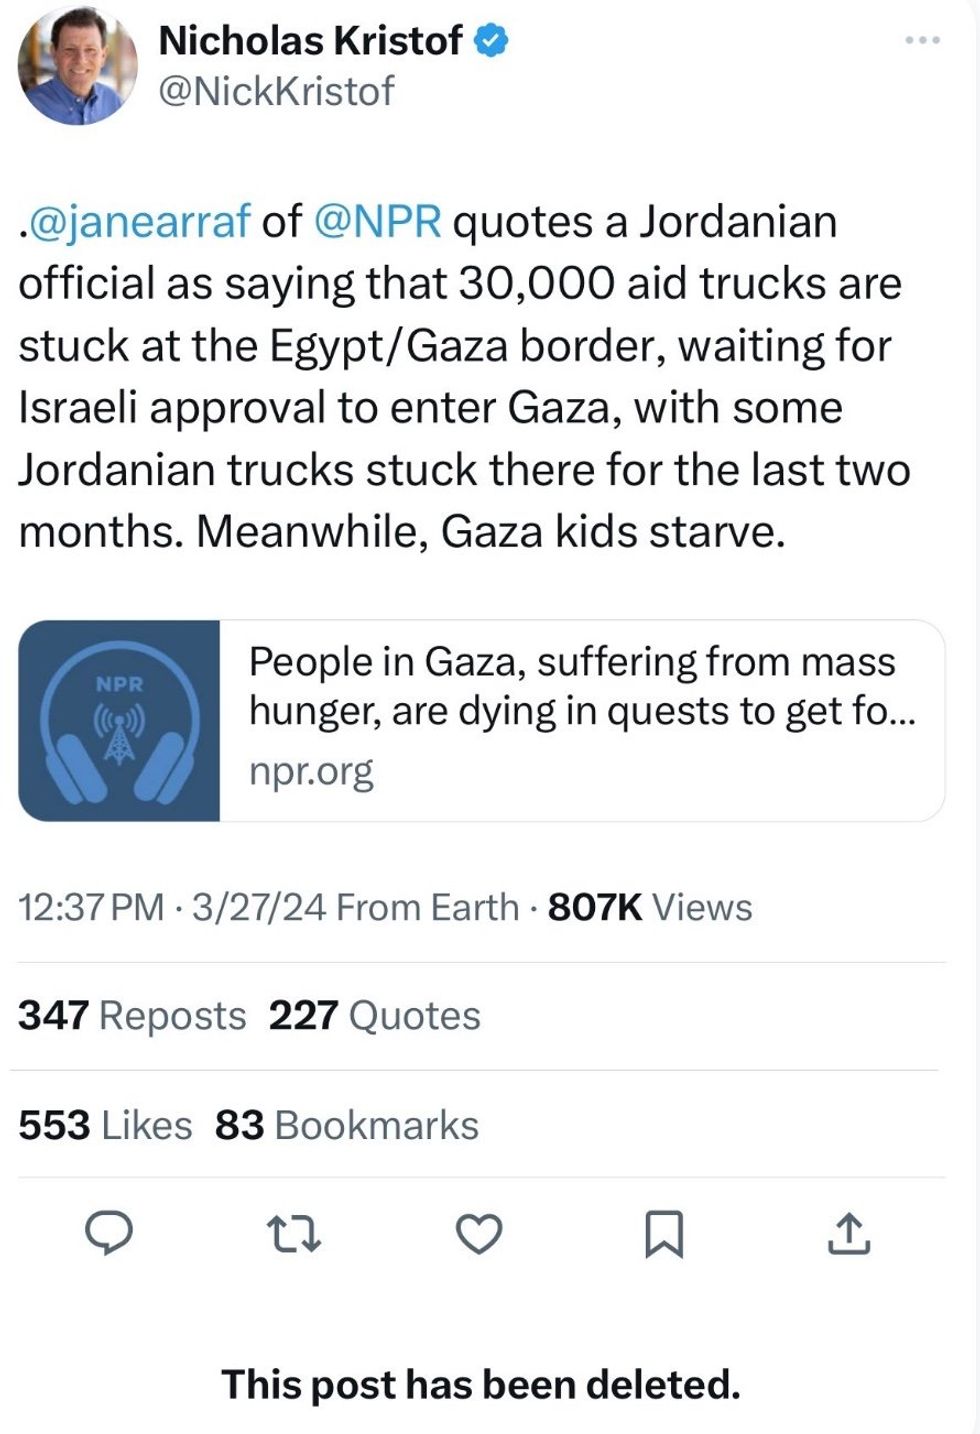This screenshot has height=1434, width=980.
Task: Click the @NickKristof handle
Action: [277, 91]
